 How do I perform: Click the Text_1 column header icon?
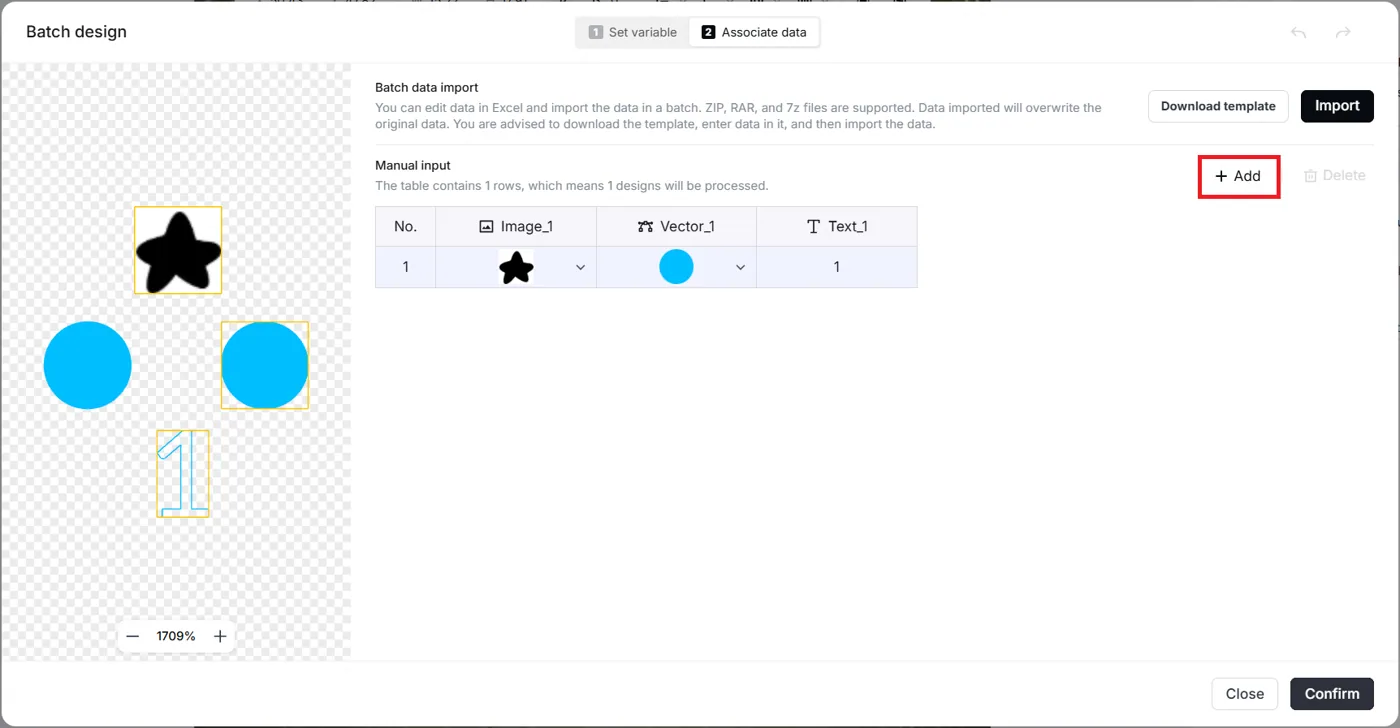[x=813, y=227]
